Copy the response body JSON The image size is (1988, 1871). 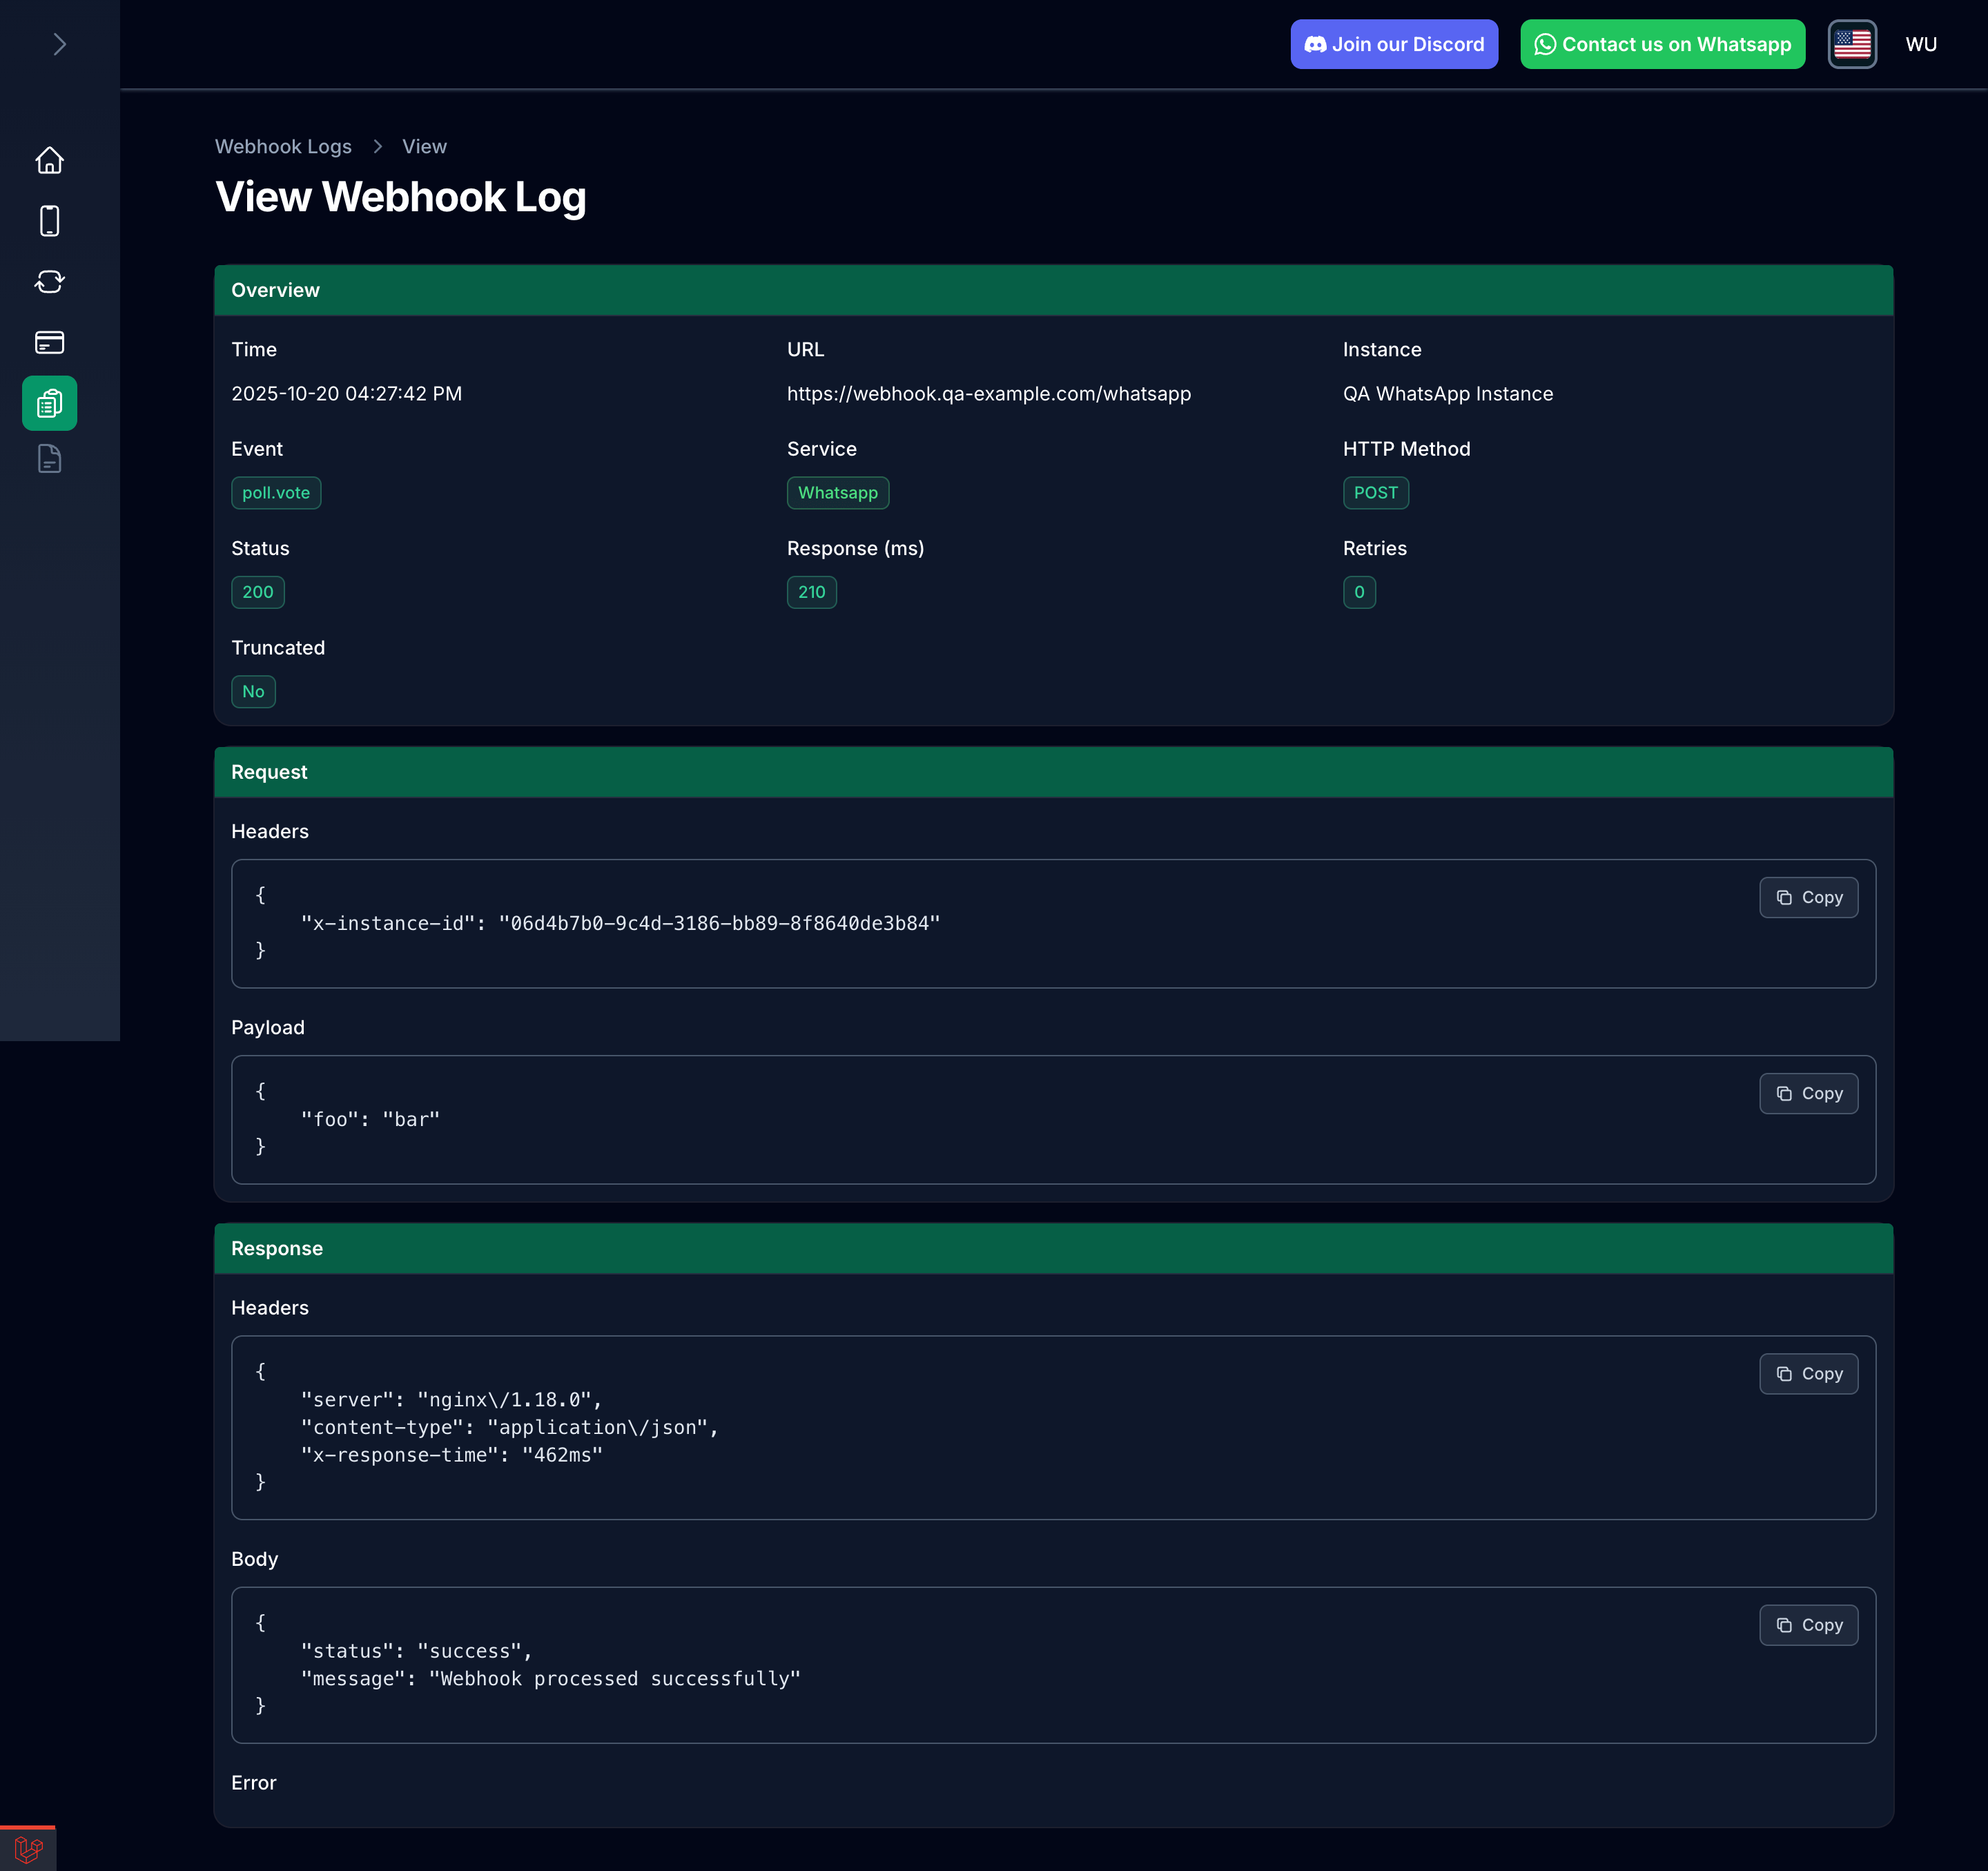(x=1808, y=1625)
